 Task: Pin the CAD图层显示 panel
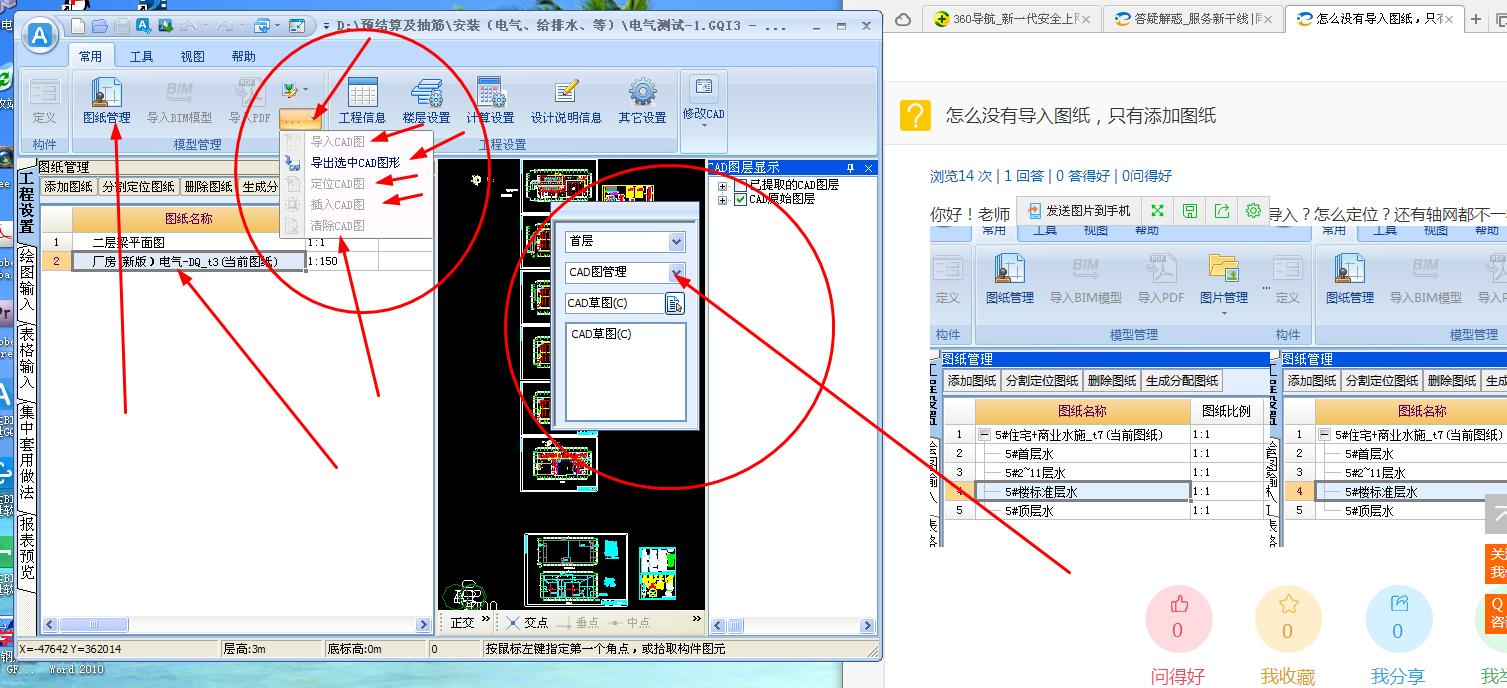851,168
